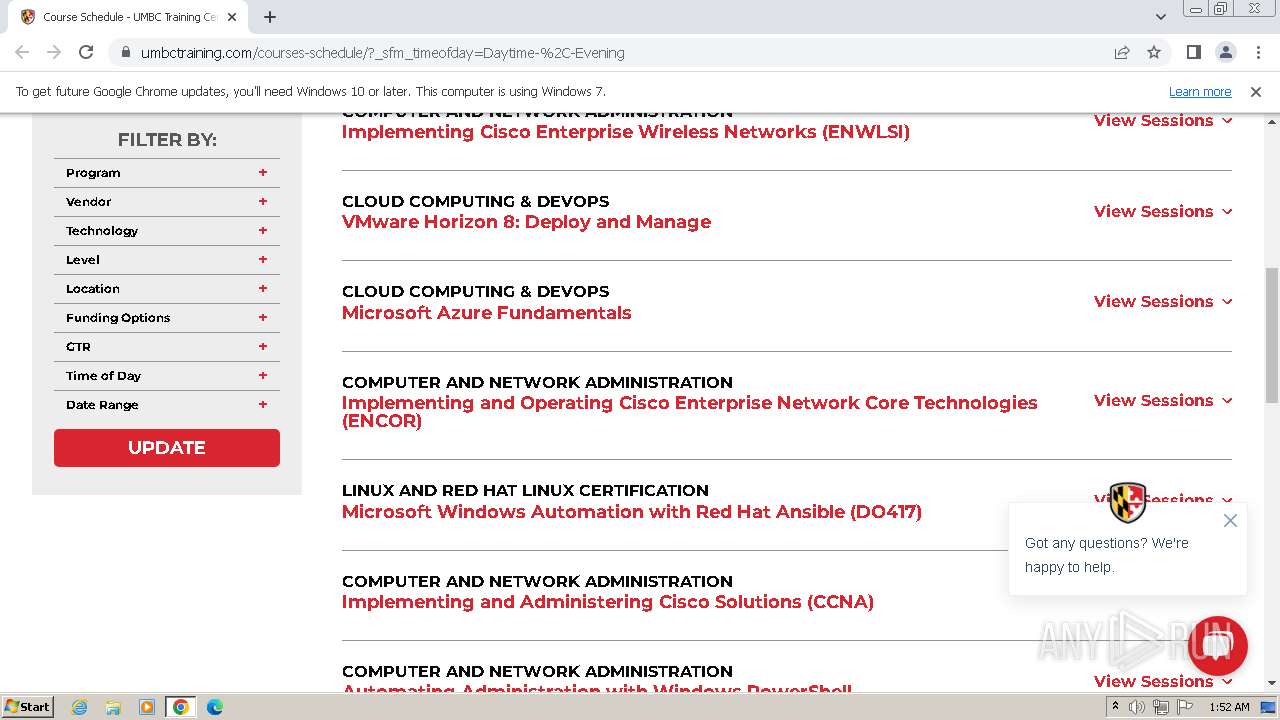Open Implementing Cisco Enterprise Wireless Networks course

(x=626, y=132)
